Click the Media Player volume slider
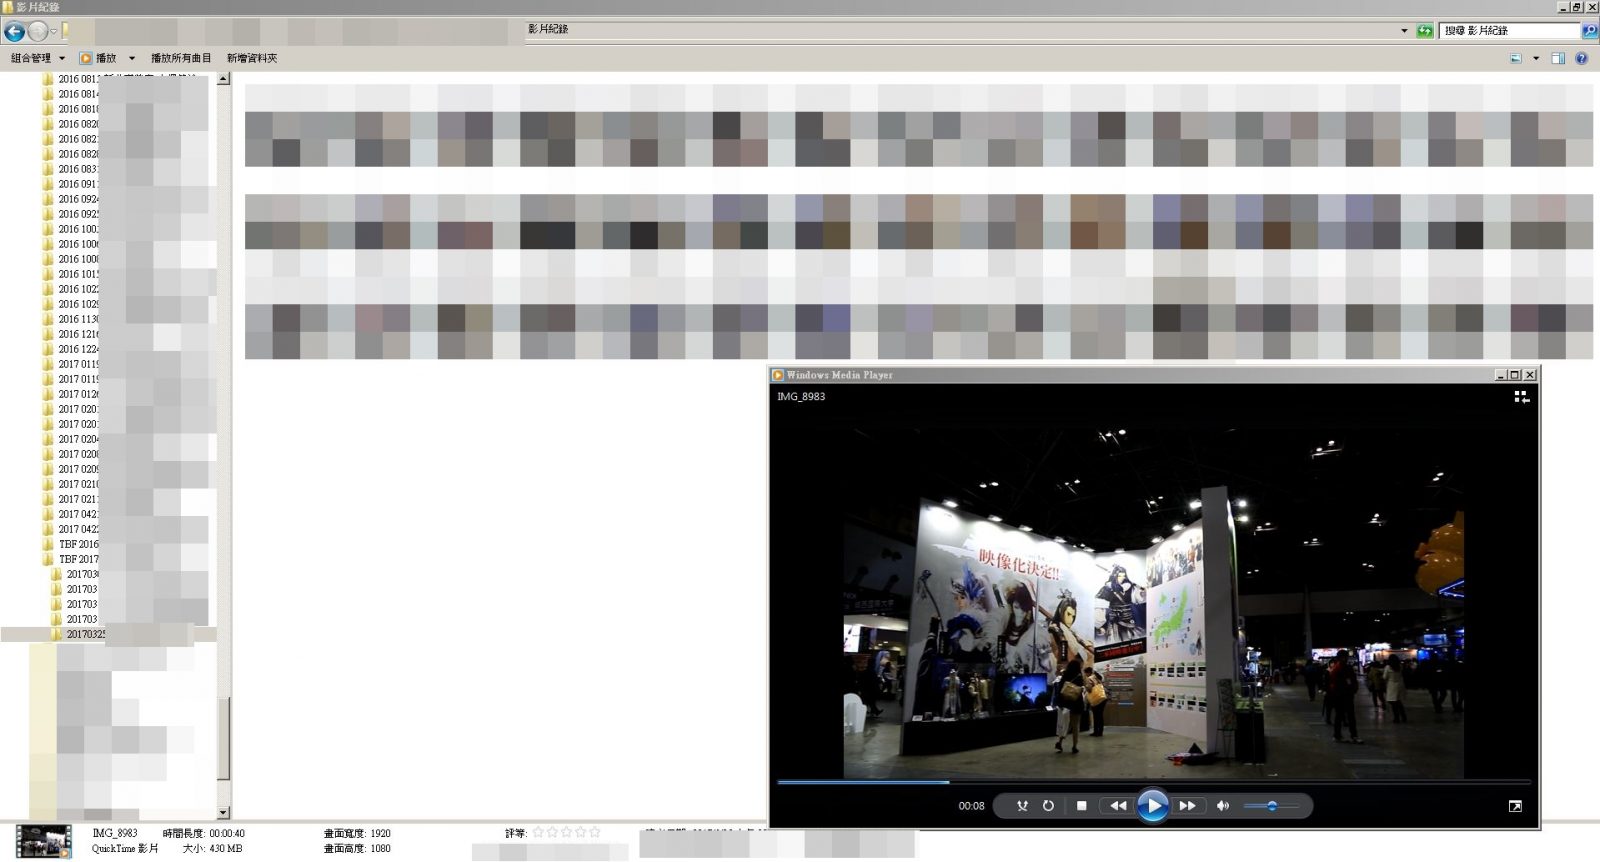Viewport: 1600px width, 862px height. pyautogui.click(x=1271, y=805)
